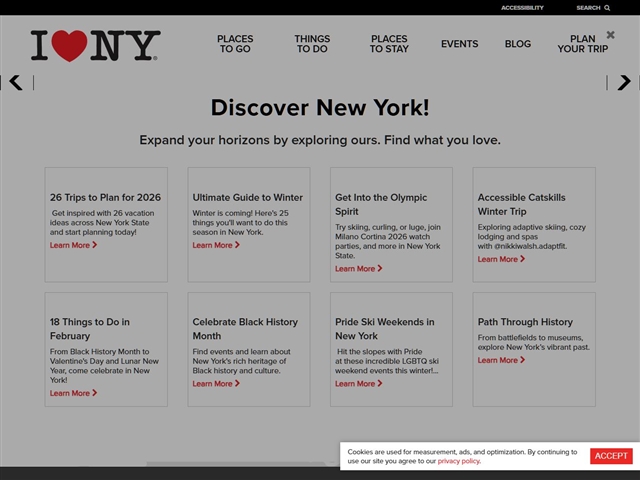Open the Events menu item
The image size is (640, 480).
(x=459, y=44)
